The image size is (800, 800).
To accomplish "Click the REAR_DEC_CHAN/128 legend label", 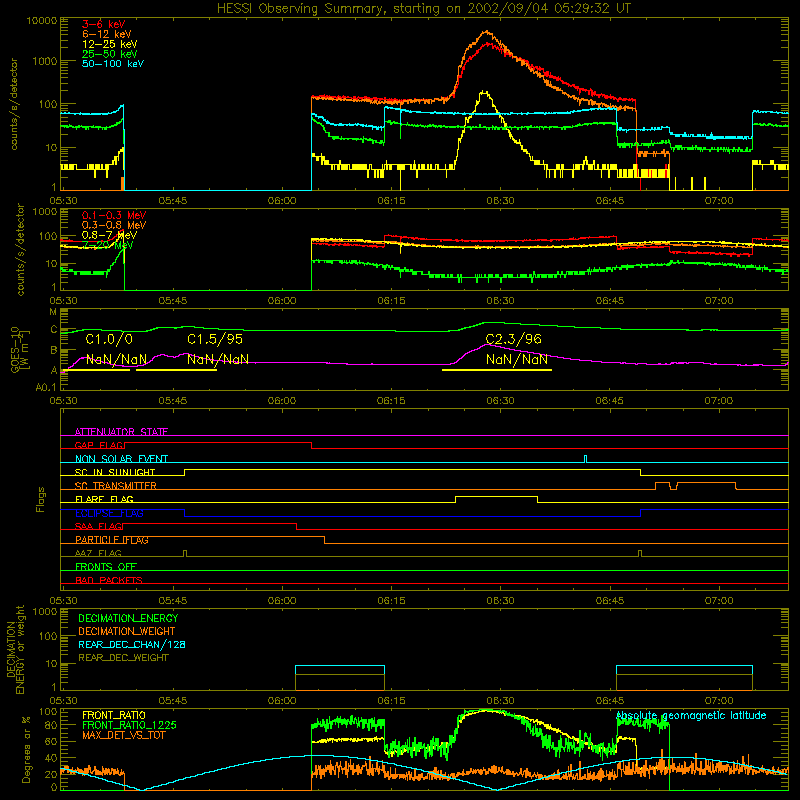I will coord(132,644).
